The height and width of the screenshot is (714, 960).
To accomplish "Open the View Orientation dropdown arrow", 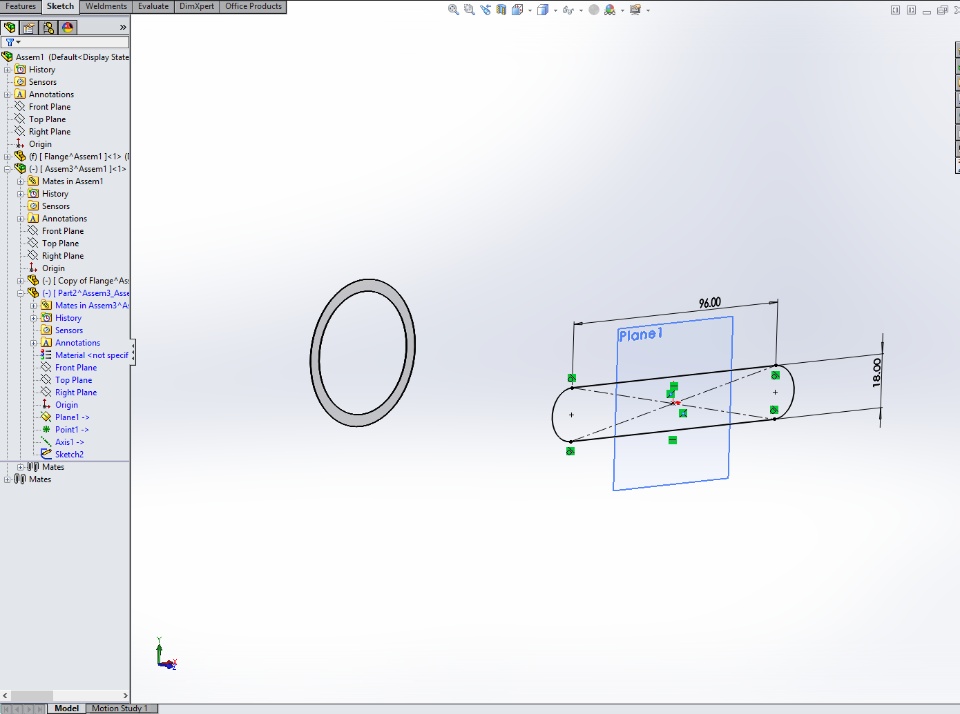I will 529,10.
